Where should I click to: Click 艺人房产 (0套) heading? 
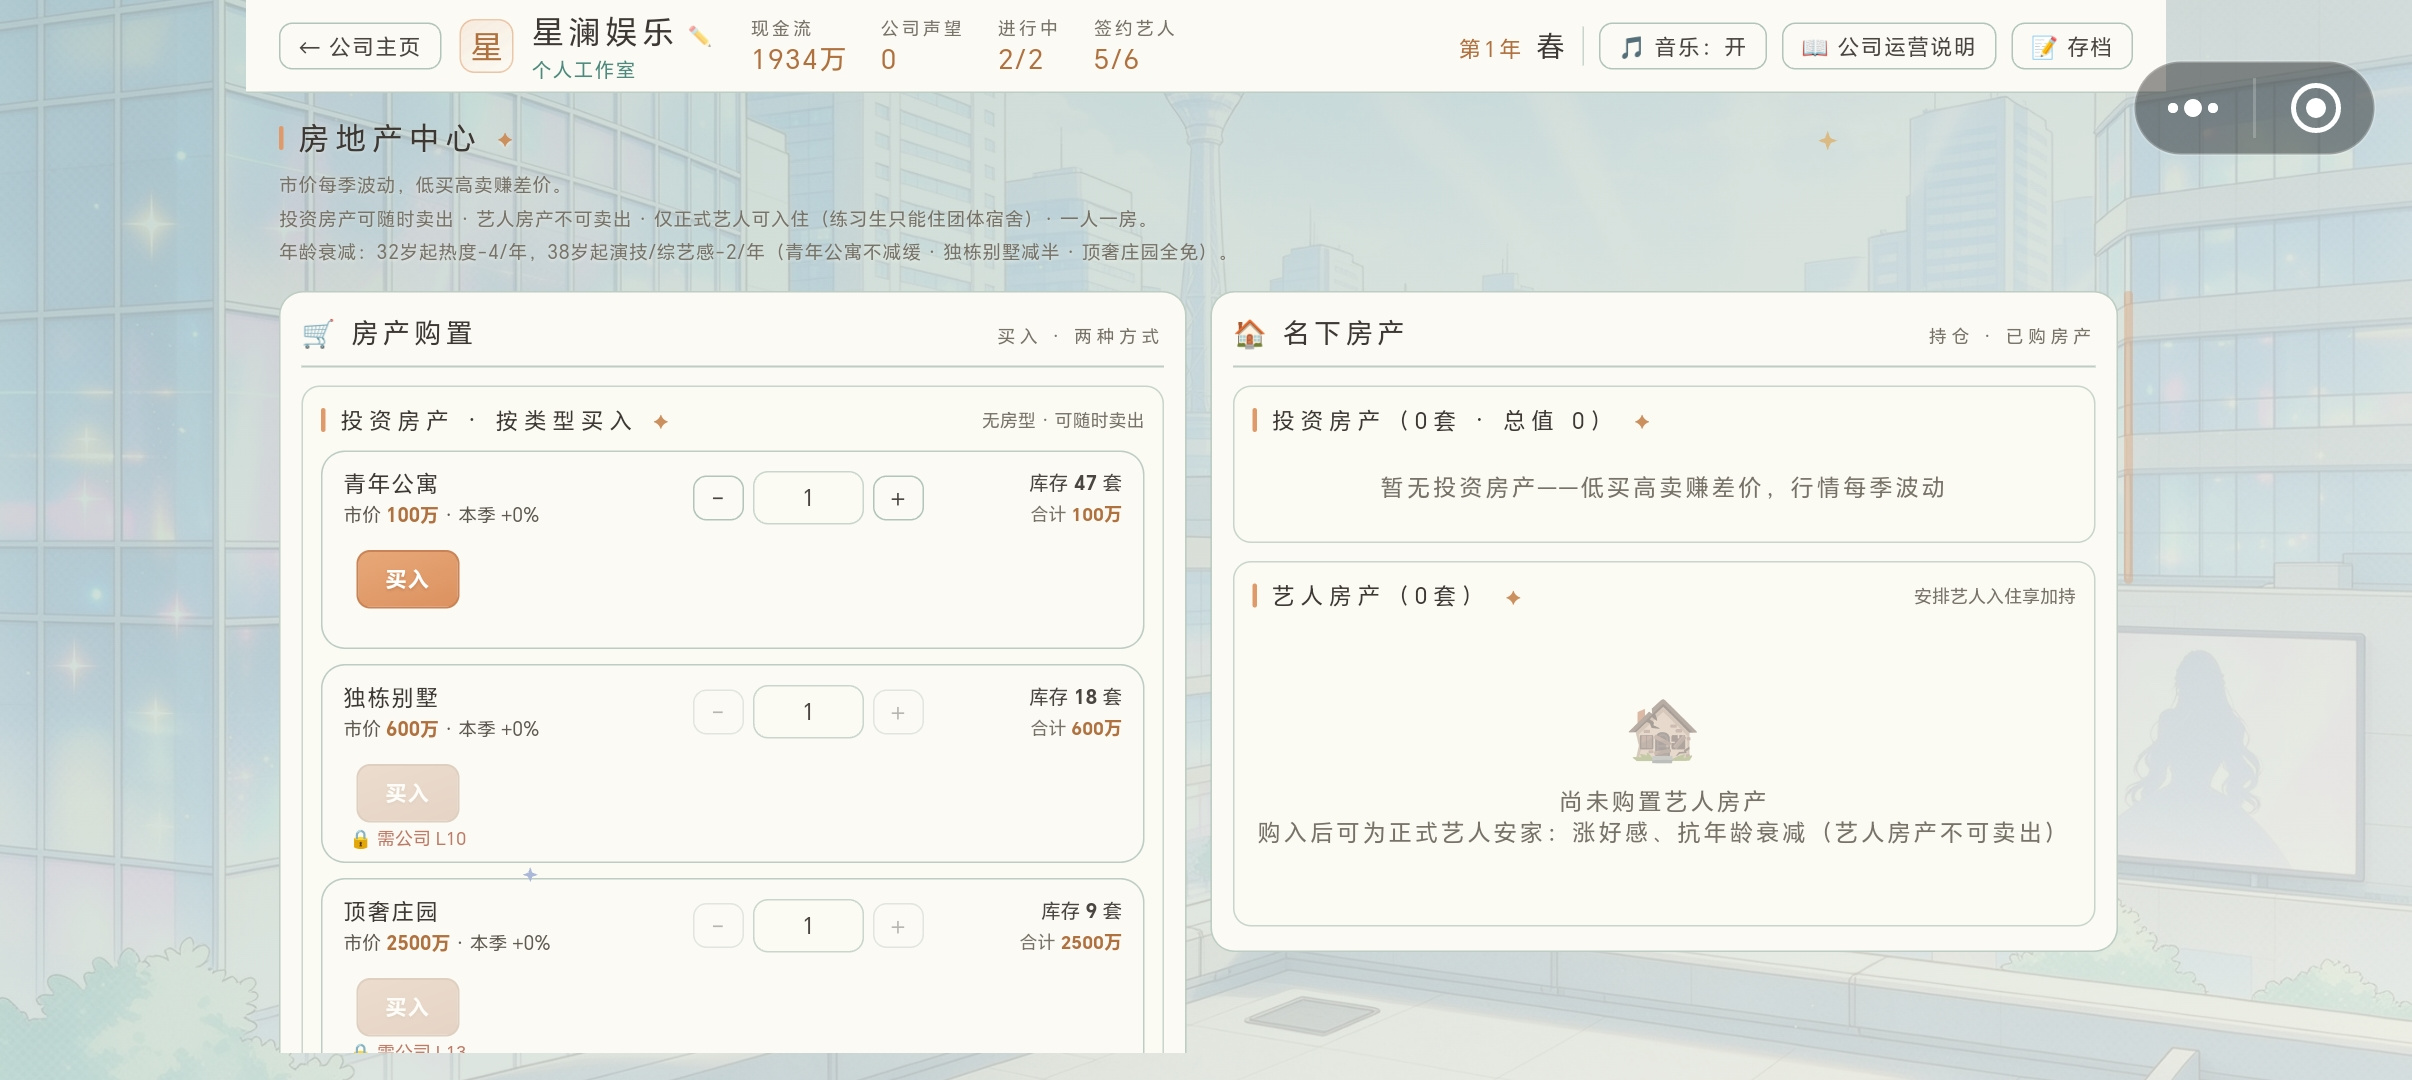click(1372, 596)
